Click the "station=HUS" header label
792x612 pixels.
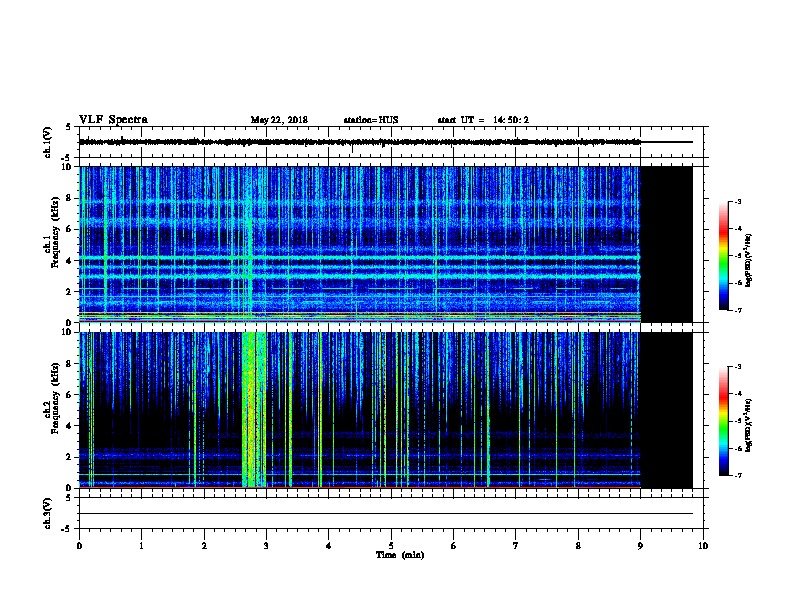pyautogui.click(x=371, y=120)
